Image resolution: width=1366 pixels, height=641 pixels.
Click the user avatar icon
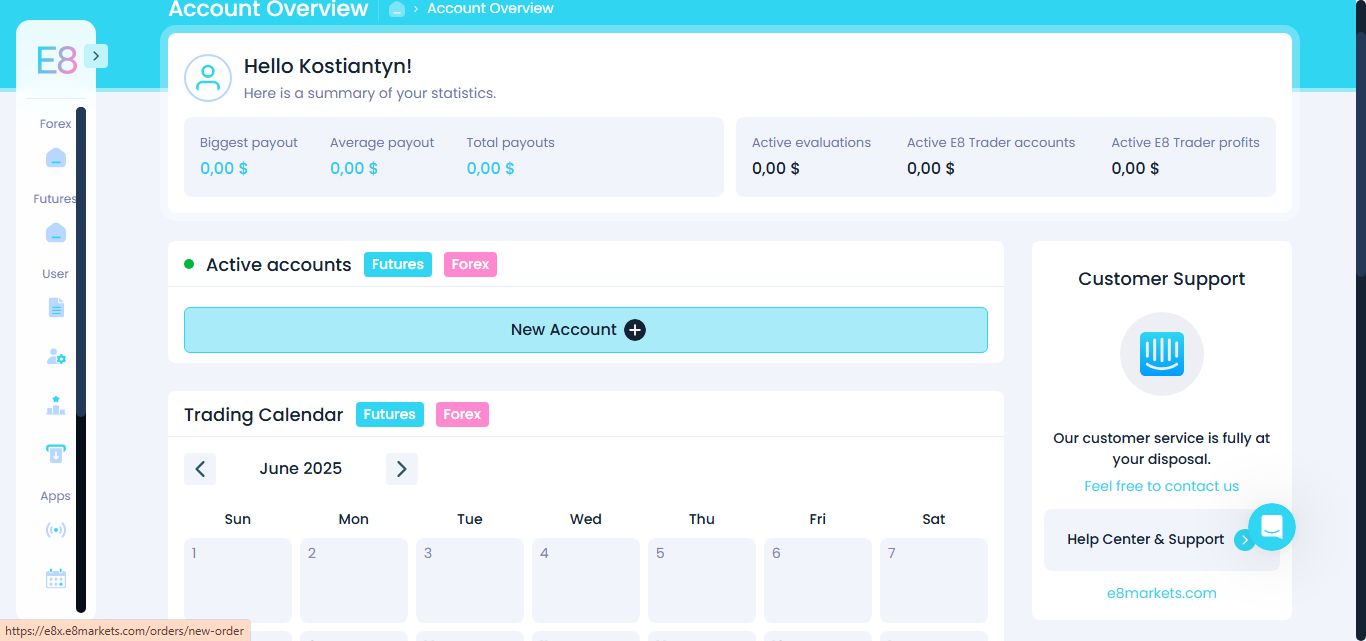click(x=208, y=78)
